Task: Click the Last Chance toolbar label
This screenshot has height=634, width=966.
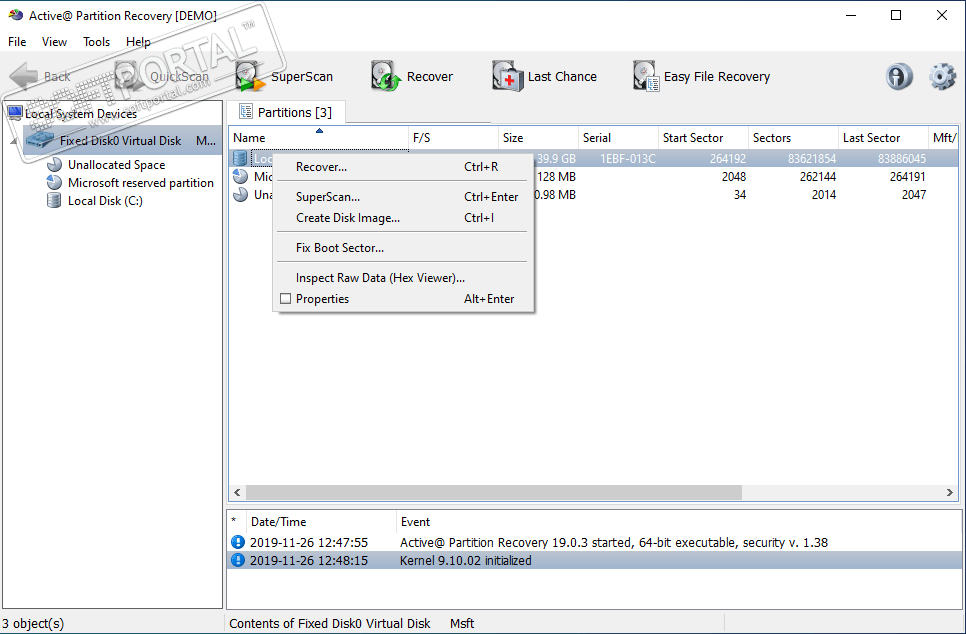Action: click(x=562, y=76)
